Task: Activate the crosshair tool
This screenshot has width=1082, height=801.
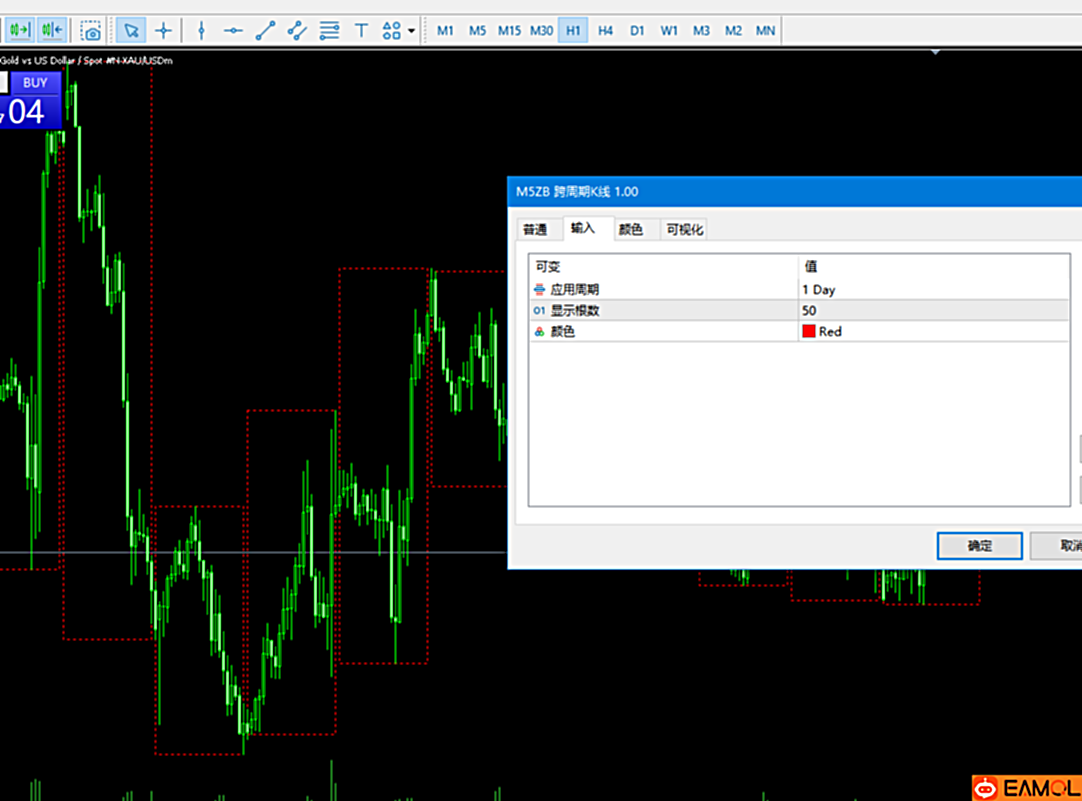Action: pyautogui.click(x=163, y=31)
